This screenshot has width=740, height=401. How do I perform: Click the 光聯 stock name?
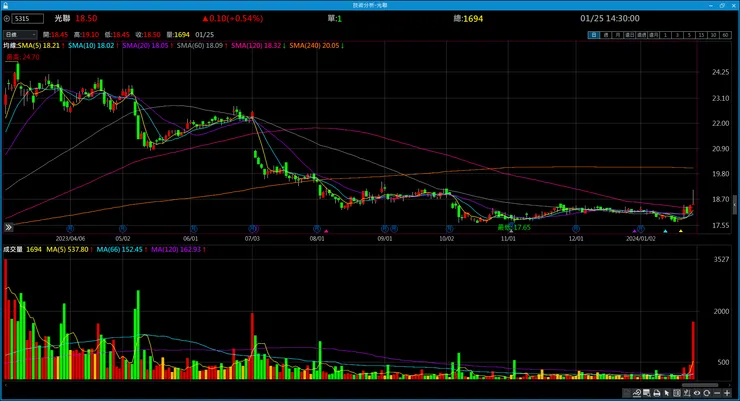point(62,18)
